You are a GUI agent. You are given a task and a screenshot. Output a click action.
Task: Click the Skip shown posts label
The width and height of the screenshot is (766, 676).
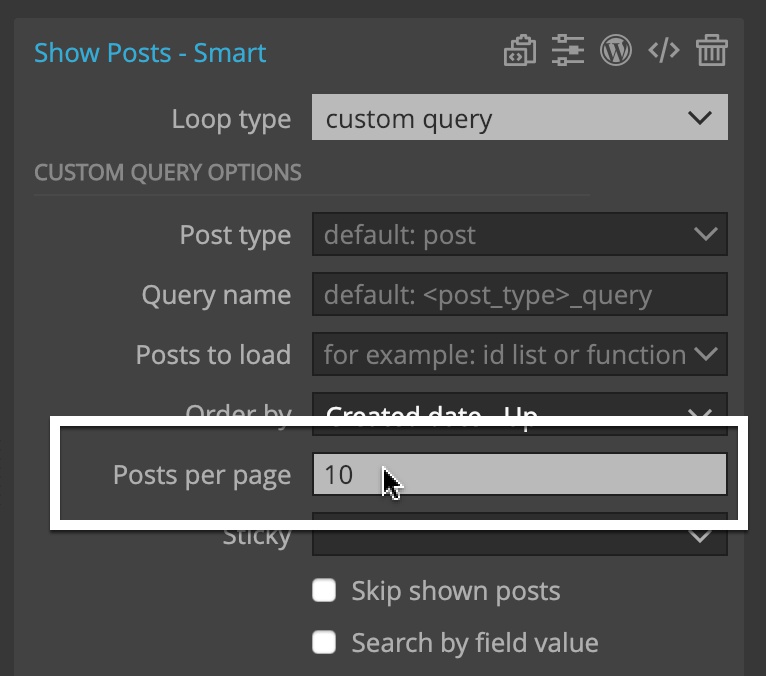click(456, 591)
